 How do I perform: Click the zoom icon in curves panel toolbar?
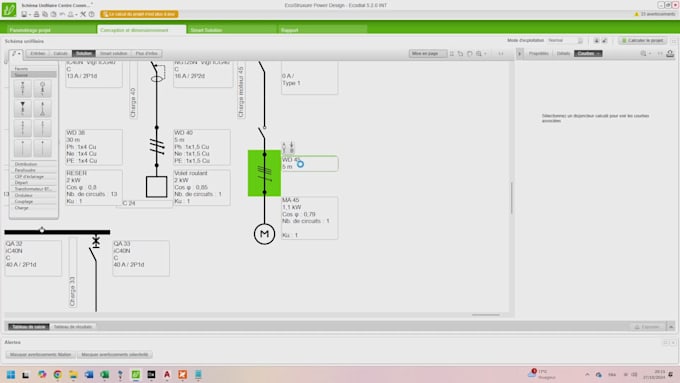tap(644, 53)
